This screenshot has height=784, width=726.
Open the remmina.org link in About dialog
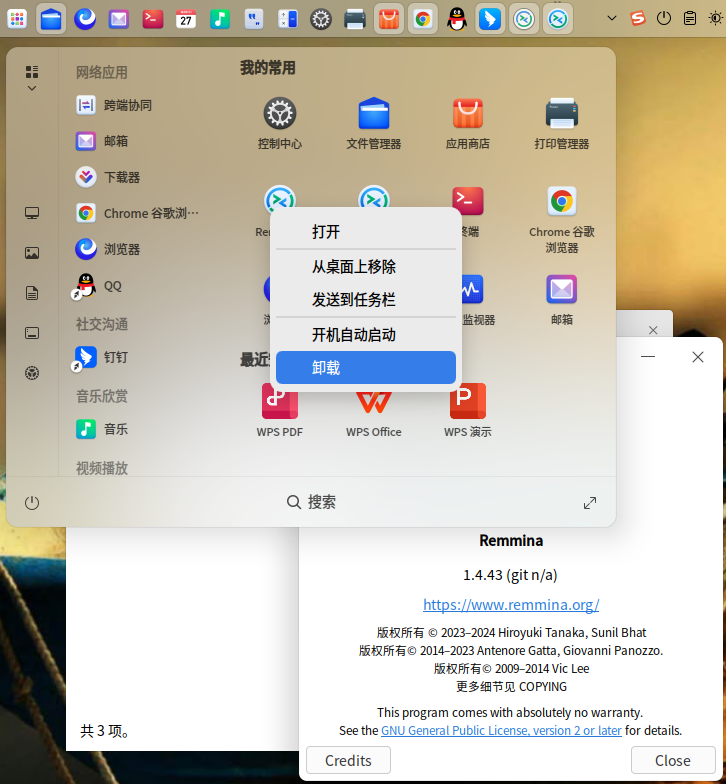(511, 604)
